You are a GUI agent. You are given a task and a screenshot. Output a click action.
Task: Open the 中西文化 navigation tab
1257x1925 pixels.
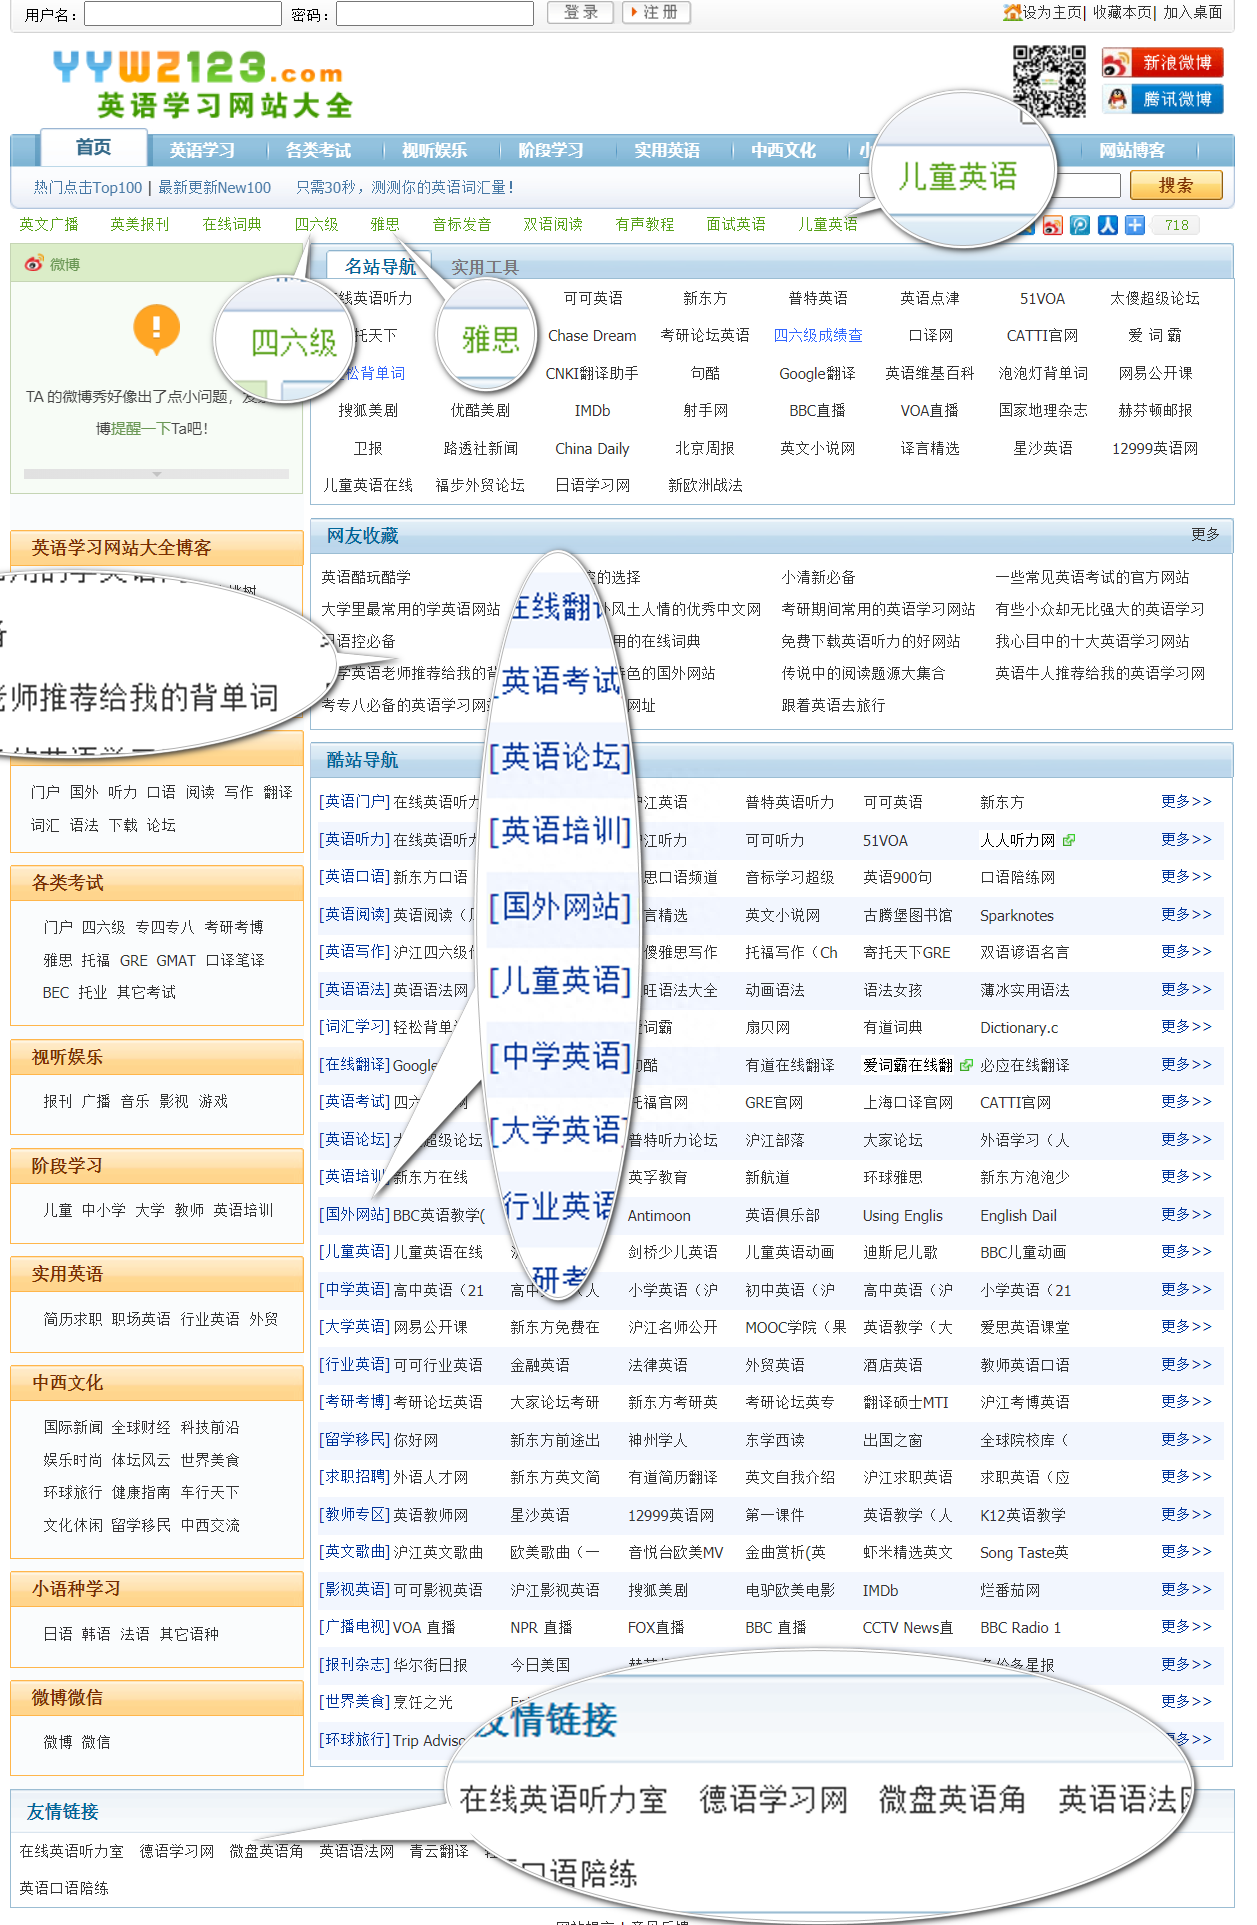(x=783, y=150)
